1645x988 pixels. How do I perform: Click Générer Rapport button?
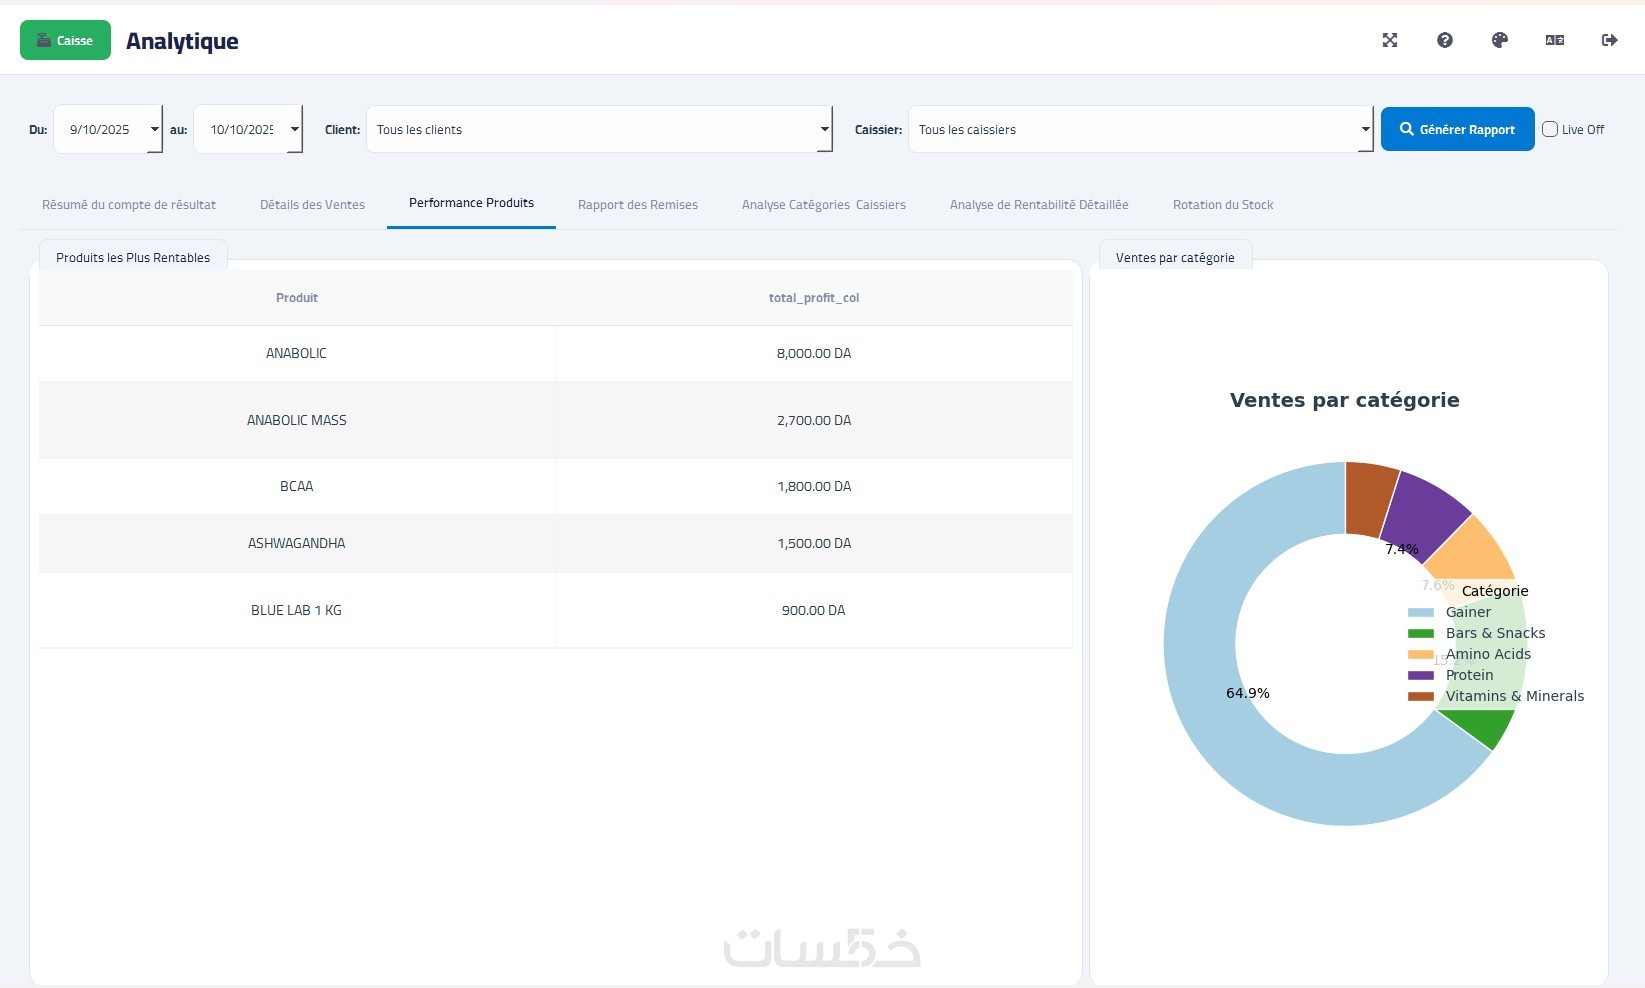tap(1457, 129)
